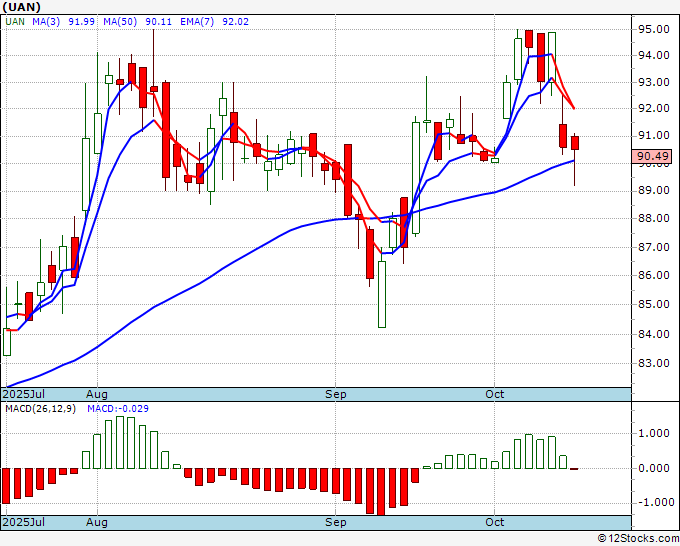Viewport: 680px width, 546px height.
Task: Click the current price tag 90.49
Action: pyautogui.click(x=652, y=156)
